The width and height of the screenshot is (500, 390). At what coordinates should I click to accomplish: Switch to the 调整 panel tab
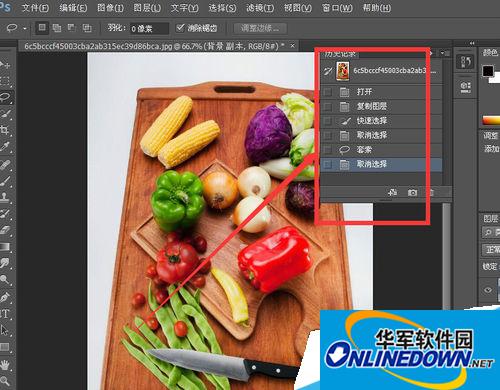491,135
